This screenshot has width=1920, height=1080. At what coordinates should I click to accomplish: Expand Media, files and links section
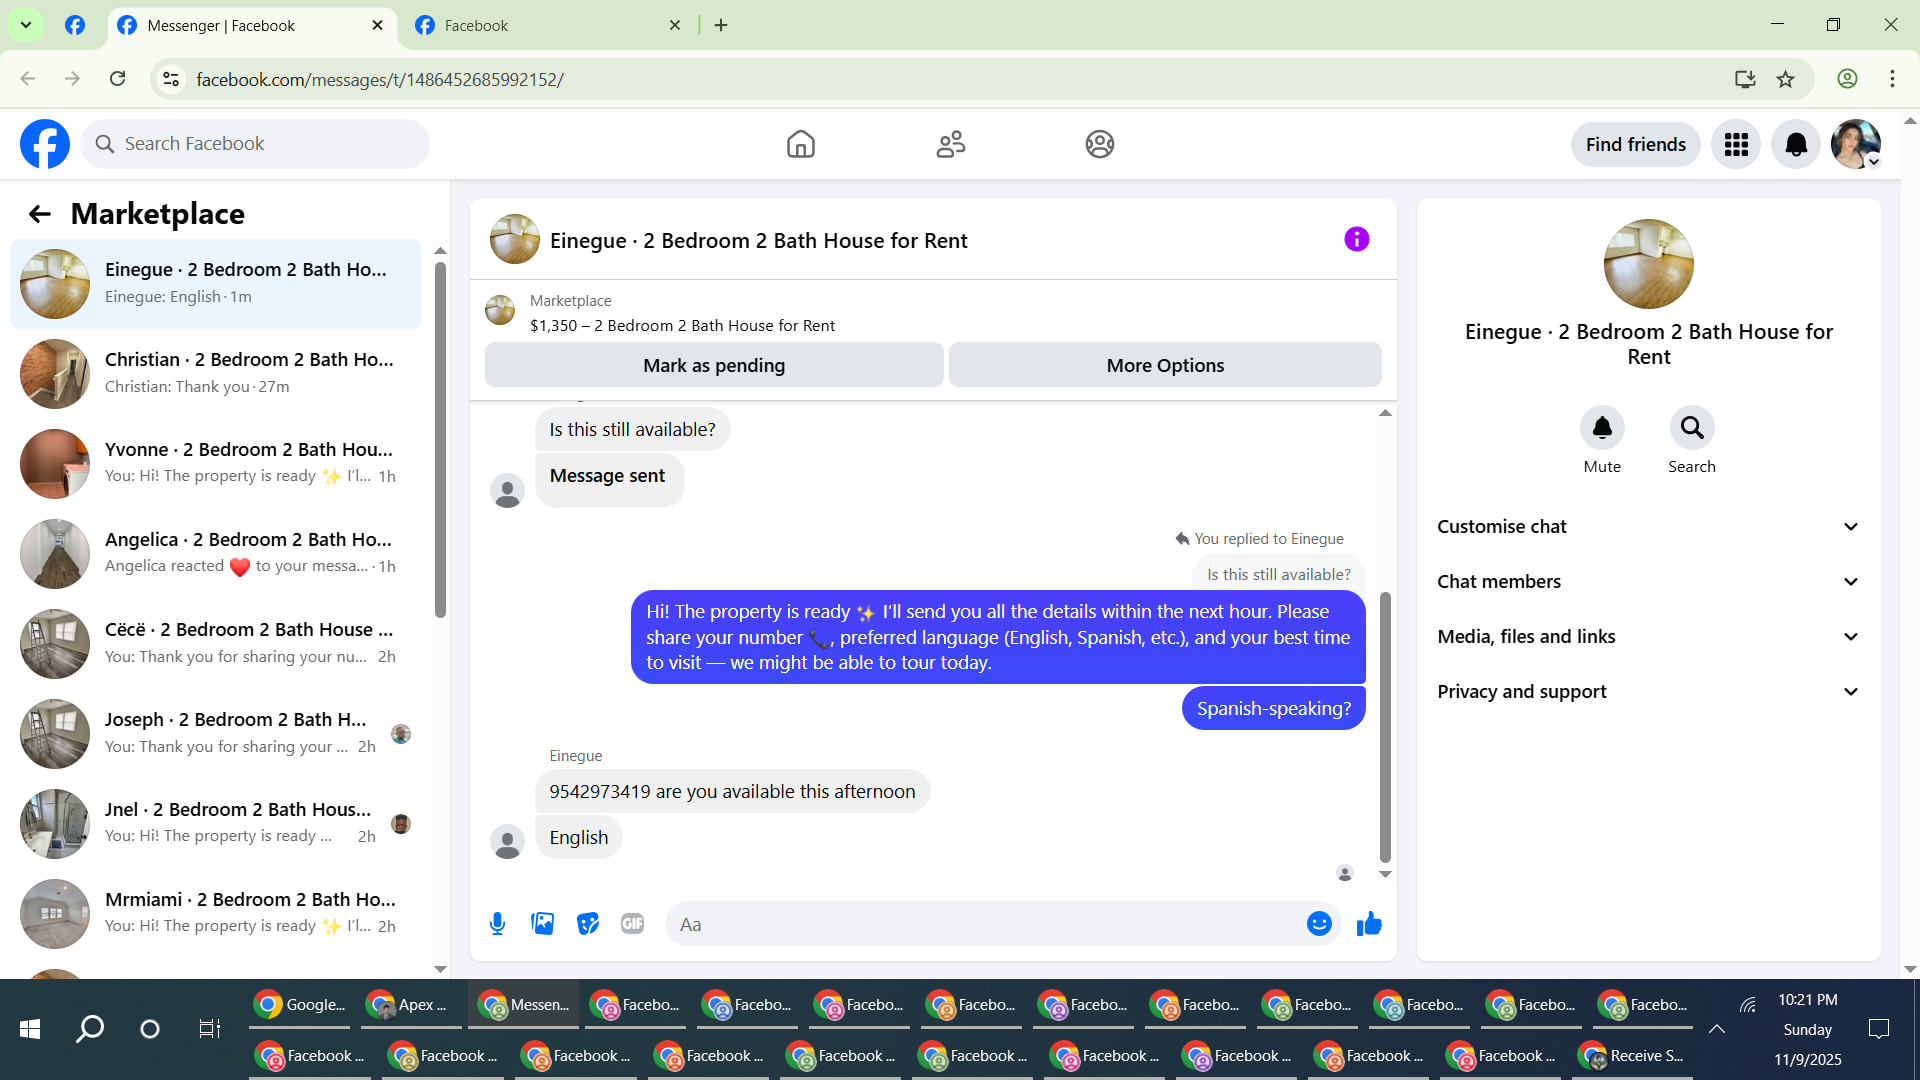coord(1649,637)
